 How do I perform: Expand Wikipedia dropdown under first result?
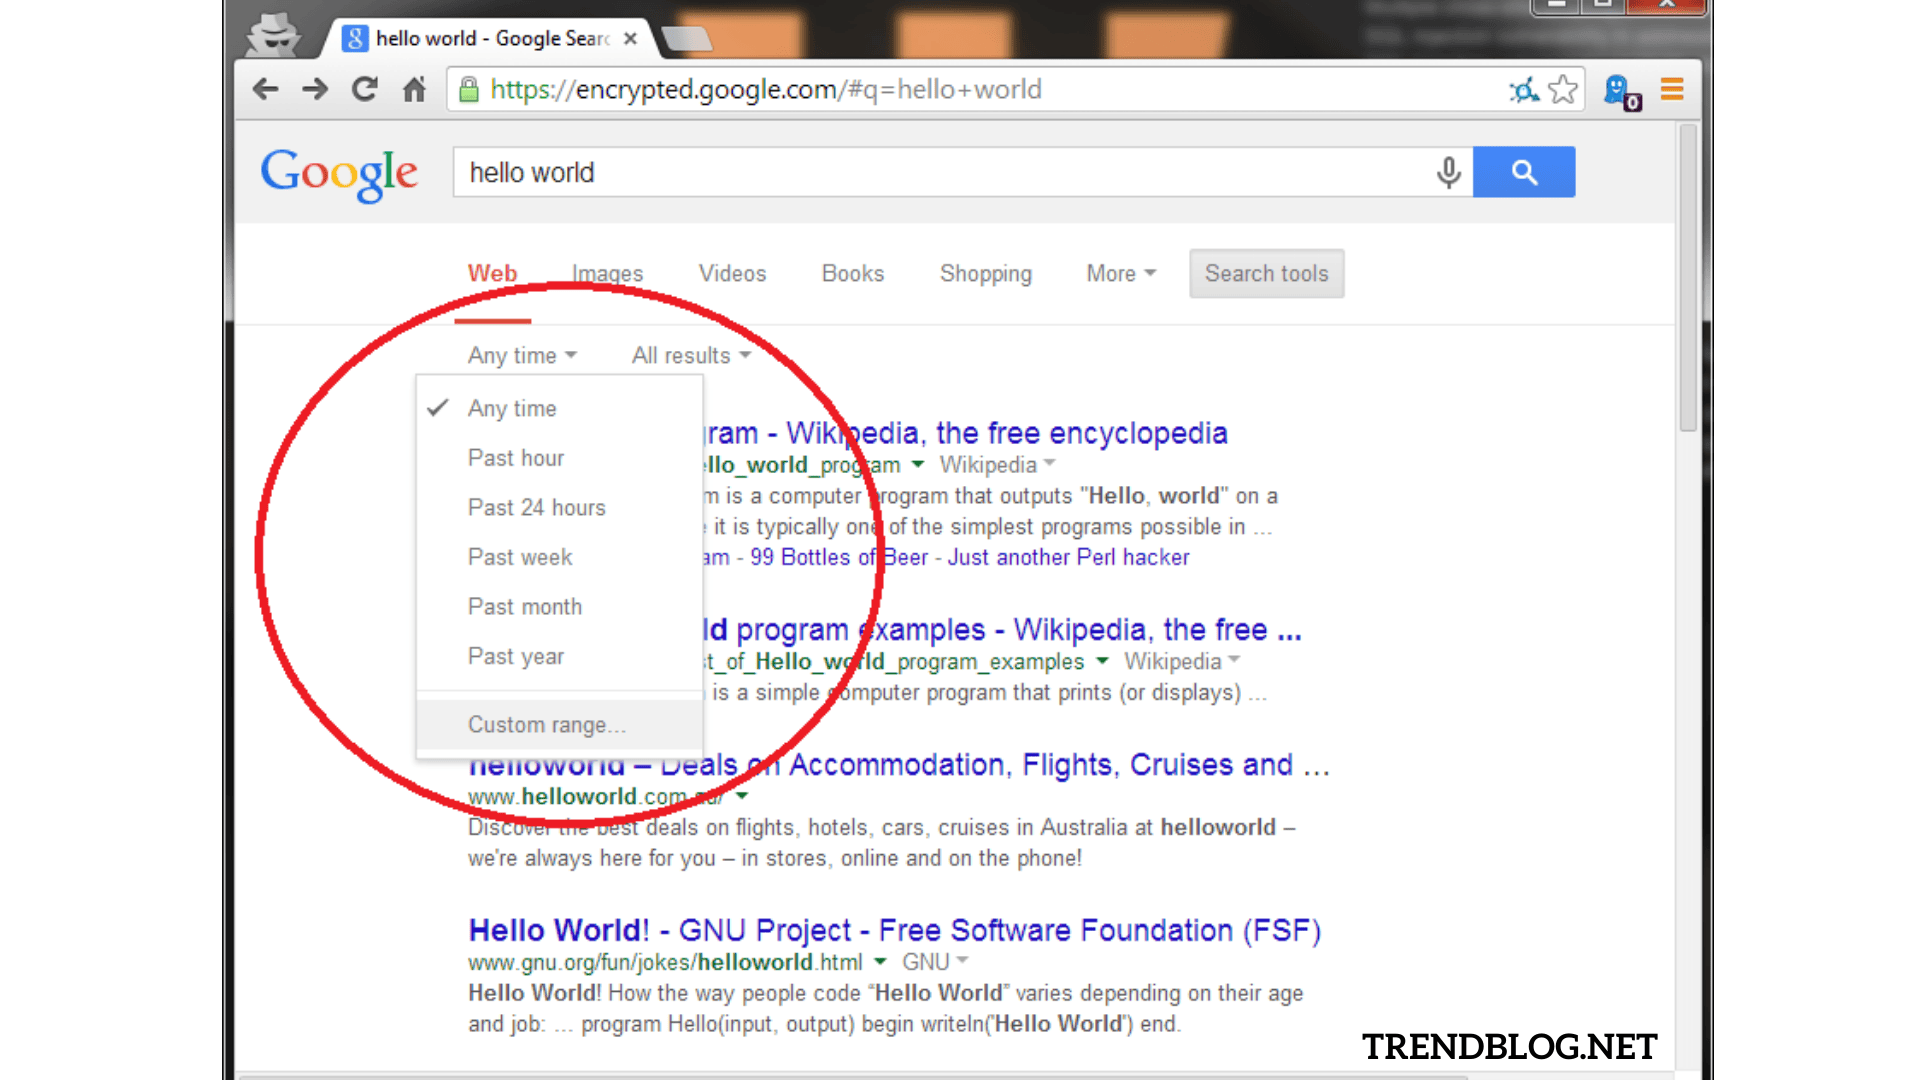pos(997,465)
